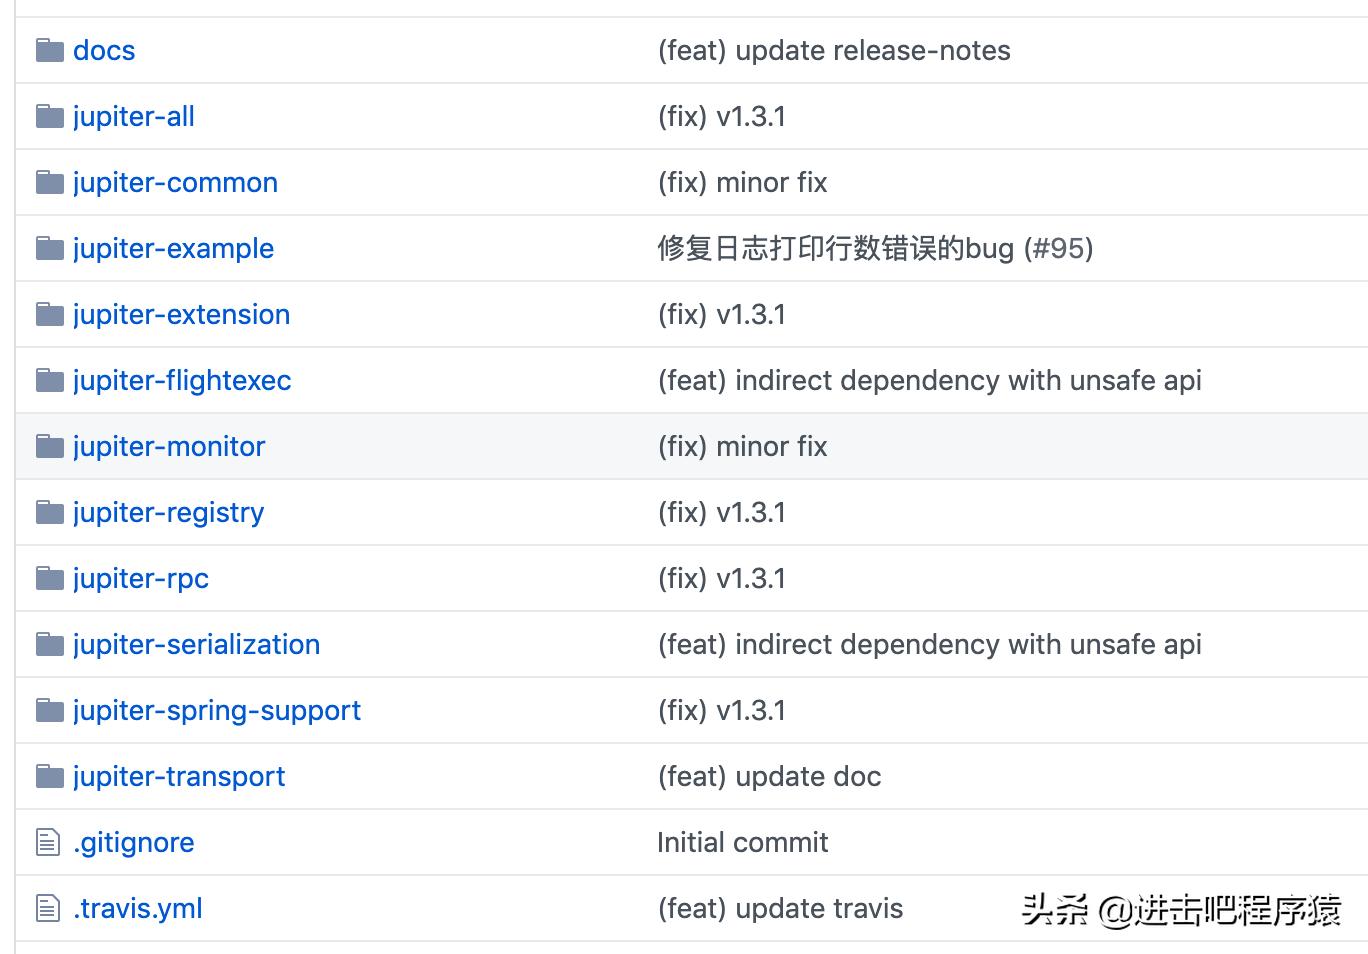1368x954 pixels.
Task: Click the jupiter-transport folder icon
Action: click(x=49, y=776)
